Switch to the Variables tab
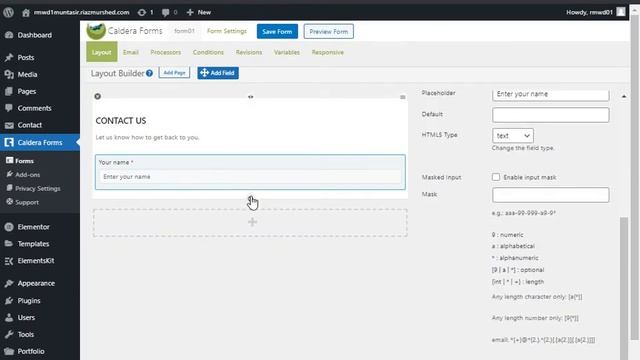 [287, 52]
